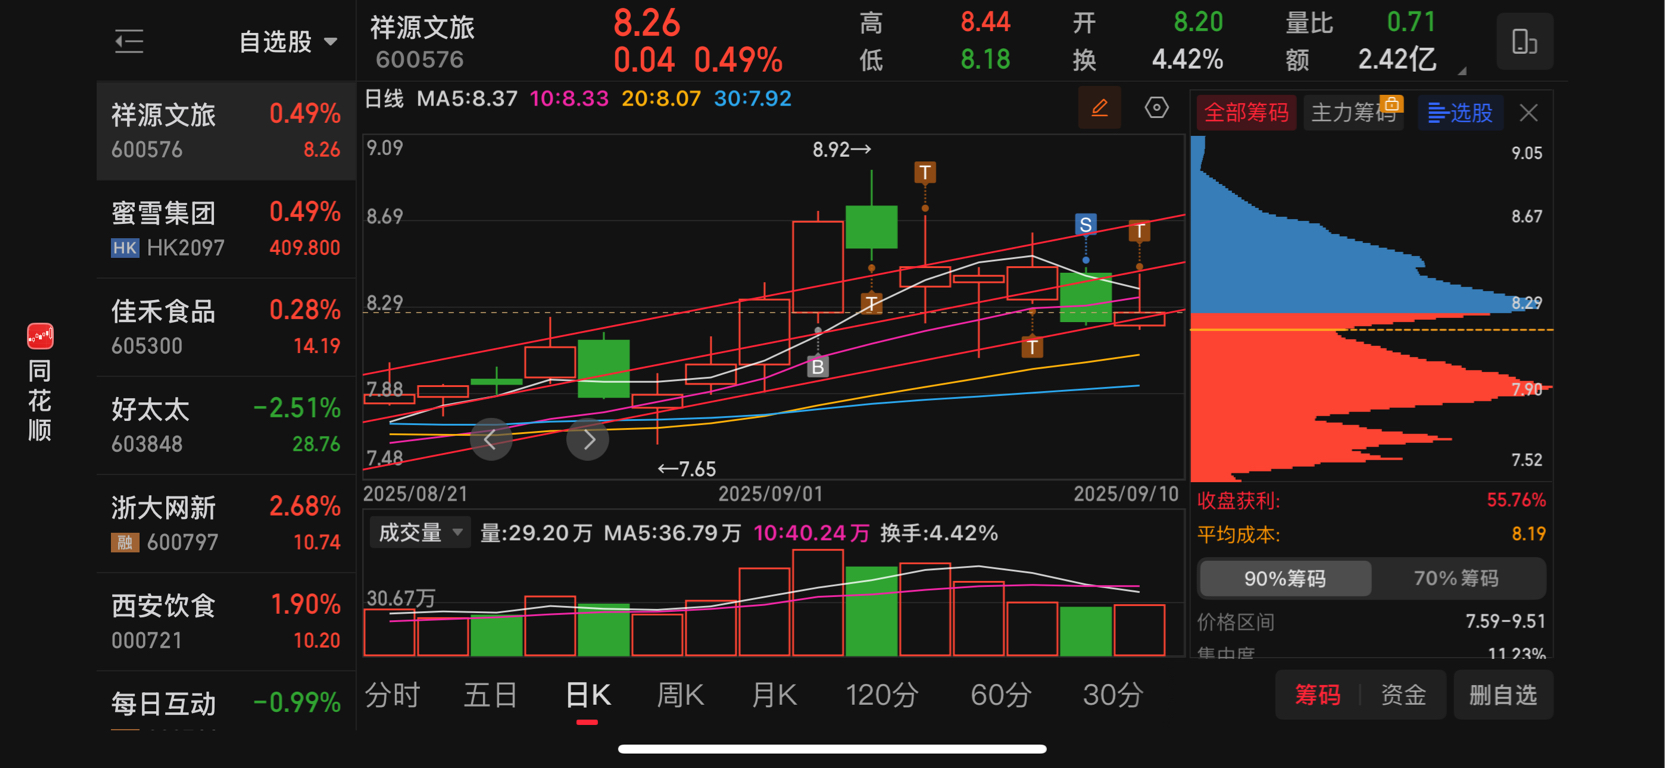Tap the orange T marker beside the S marker
Image resolution: width=1665 pixels, height=768 pixels.
[1139, 231]
